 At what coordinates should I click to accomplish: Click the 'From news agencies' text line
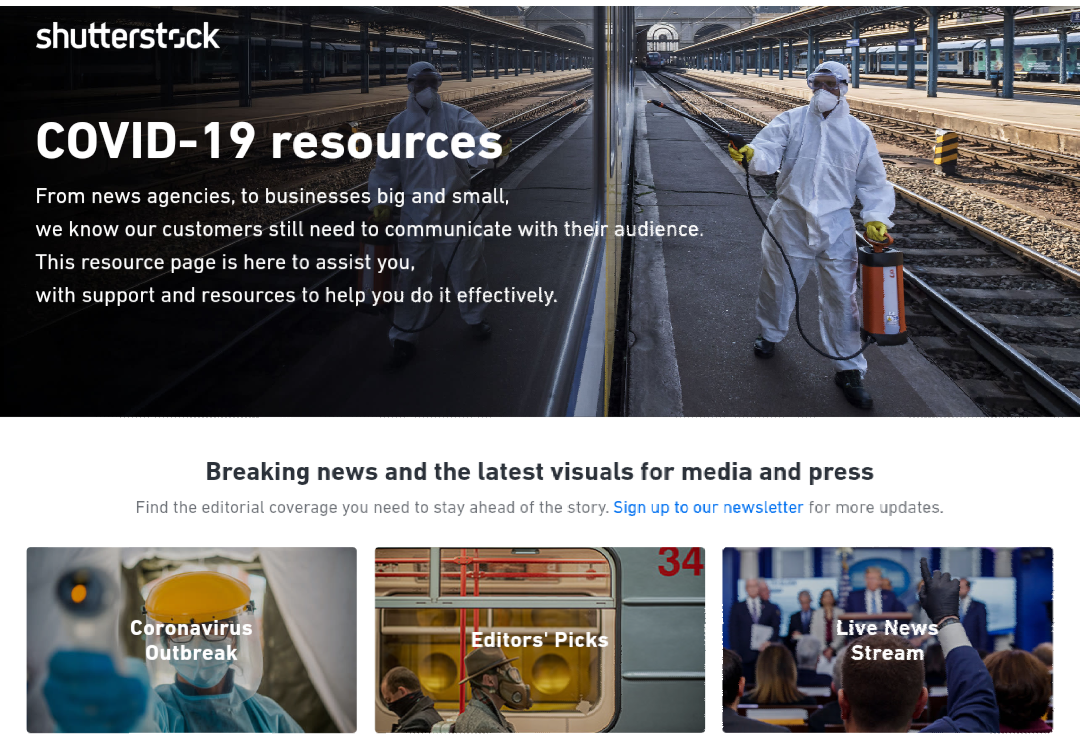[272, 196]
